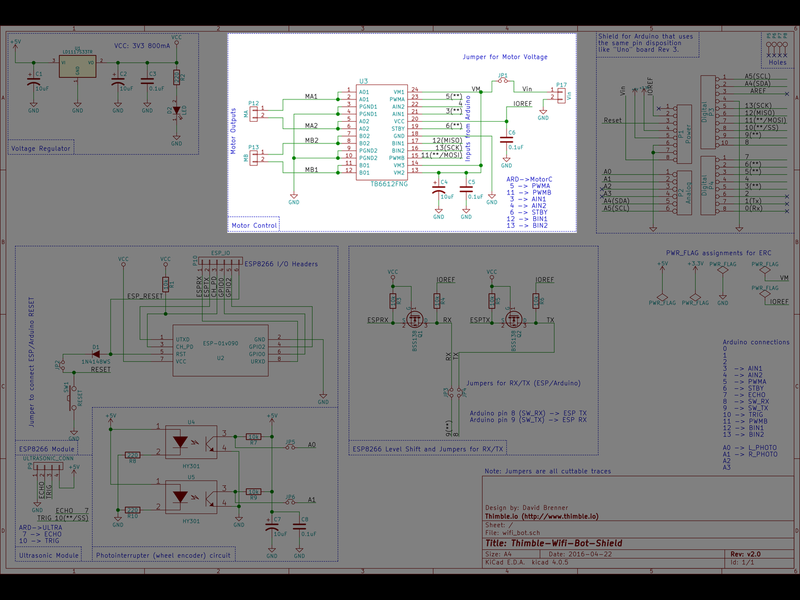Screen dimensions: 800x600
Task: Select the "A0 -> L_PHOTO" connection line
Action: point(750,447)
